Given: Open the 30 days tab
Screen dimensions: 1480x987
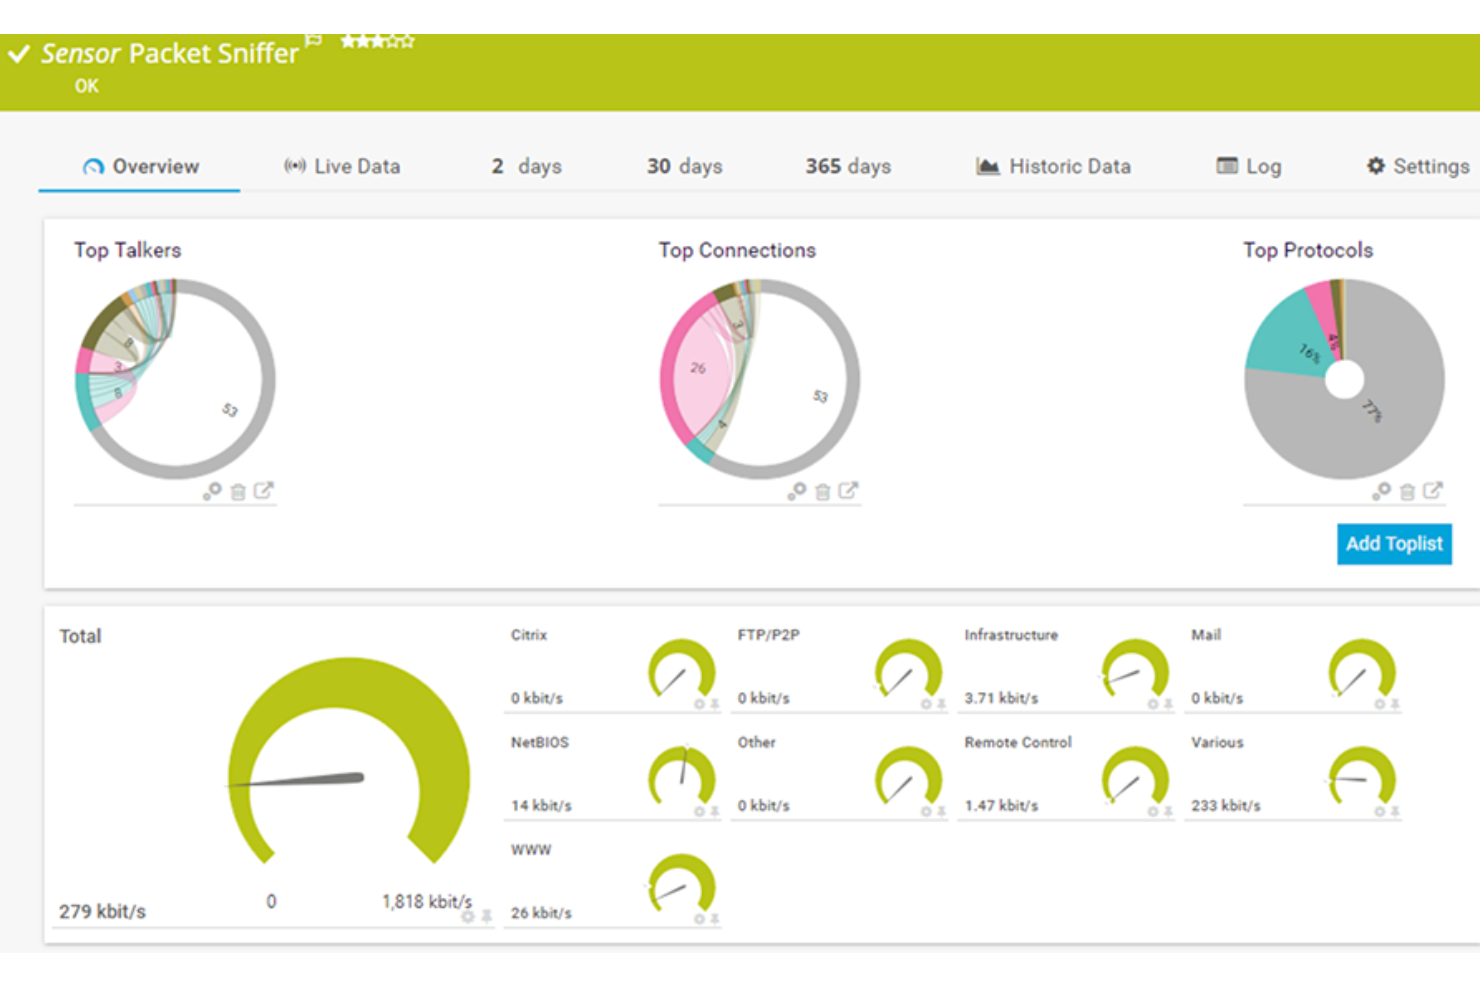Looking at the screenshot, I should coord(684,166).
